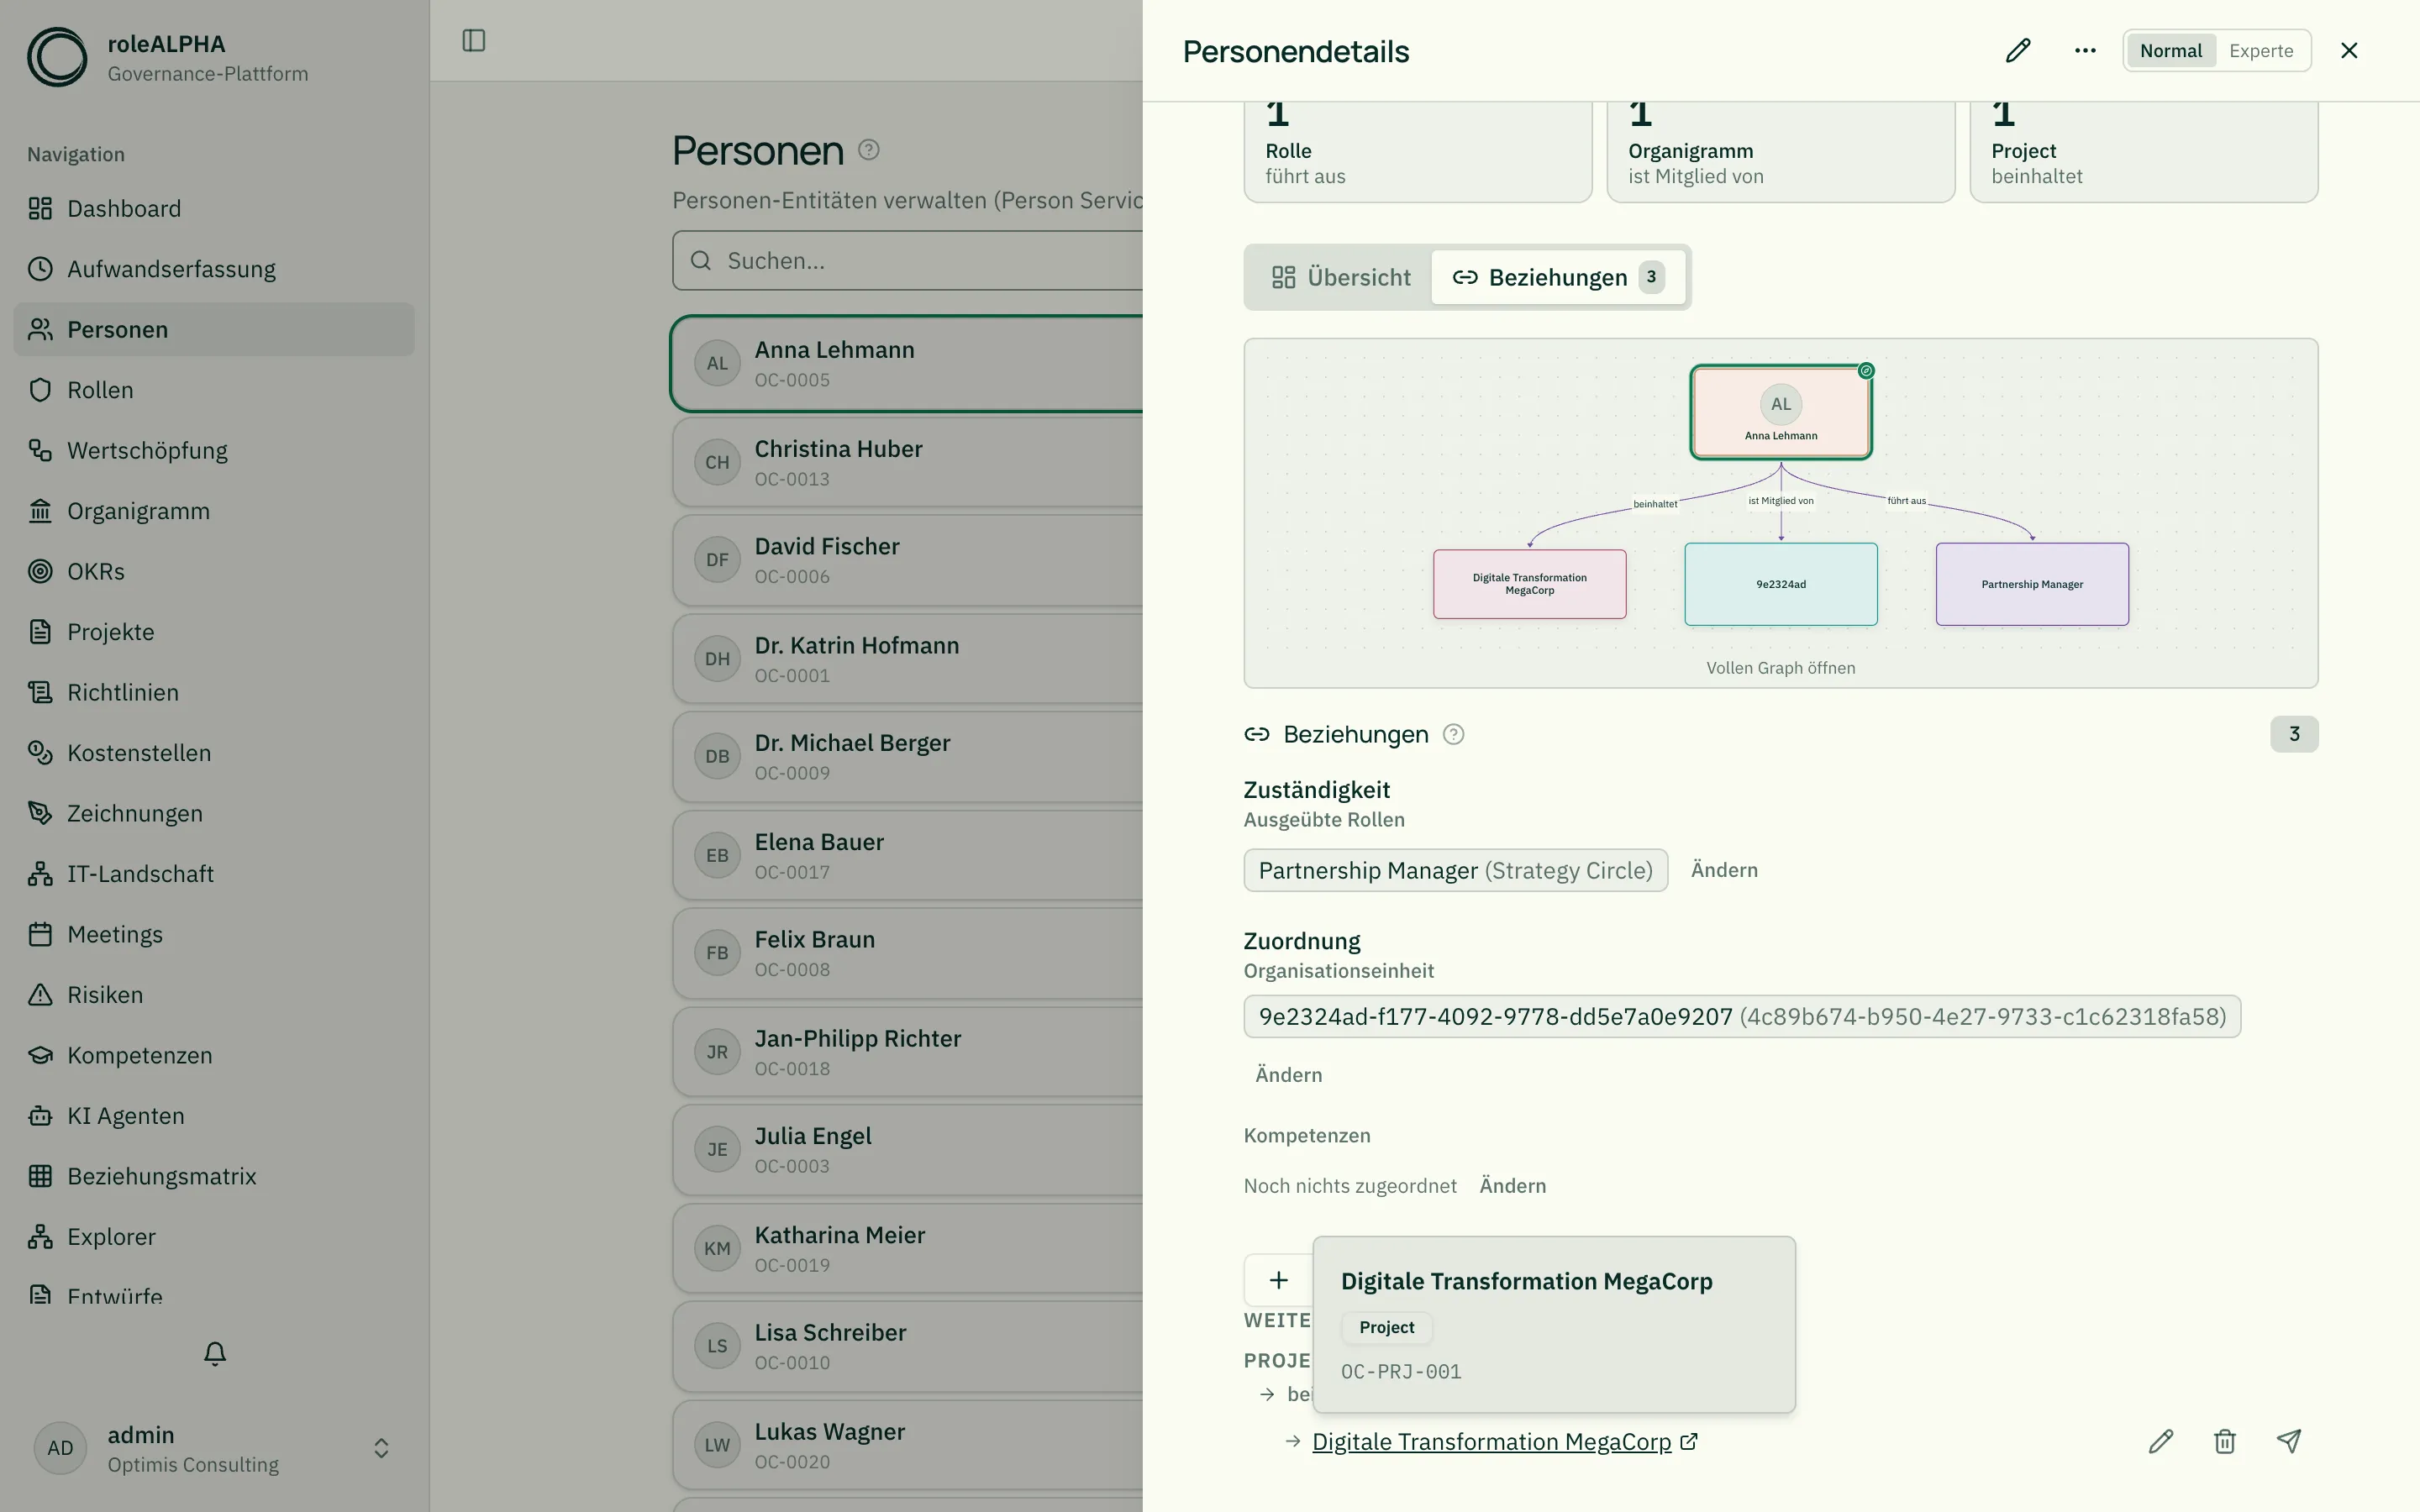Open the Digitale Transformation MegaCorp link

point(1504,1442)
